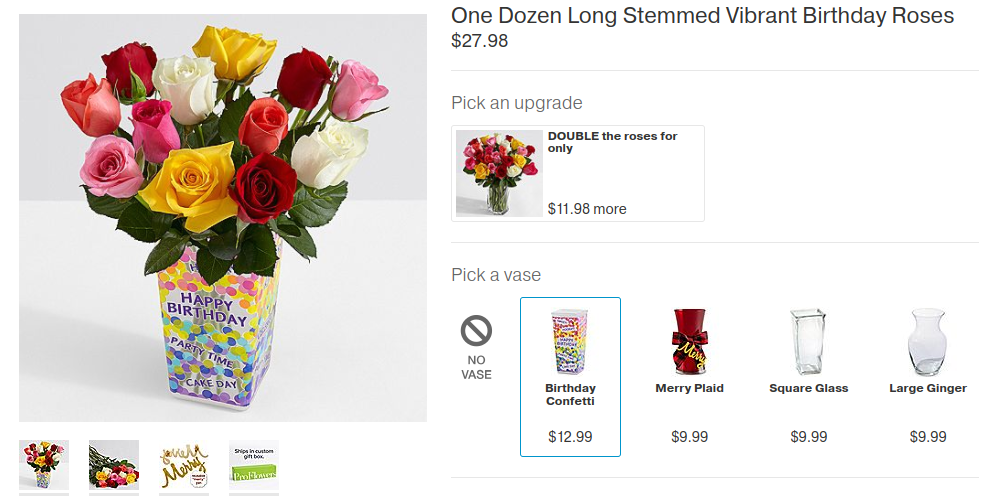The height and width of the screenshot is (501, 997).
Task: Click the product title heading
Action: pos(702,16)
